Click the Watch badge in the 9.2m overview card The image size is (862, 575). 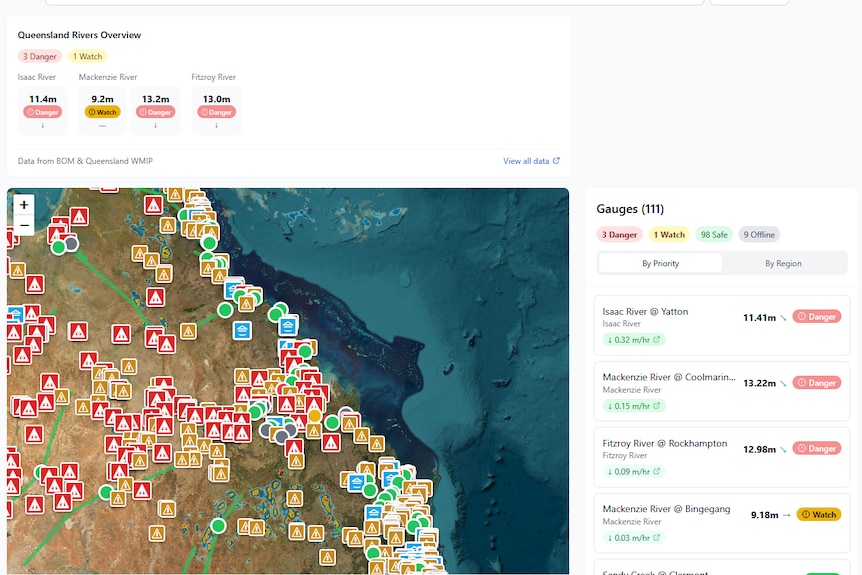(102, 112)
